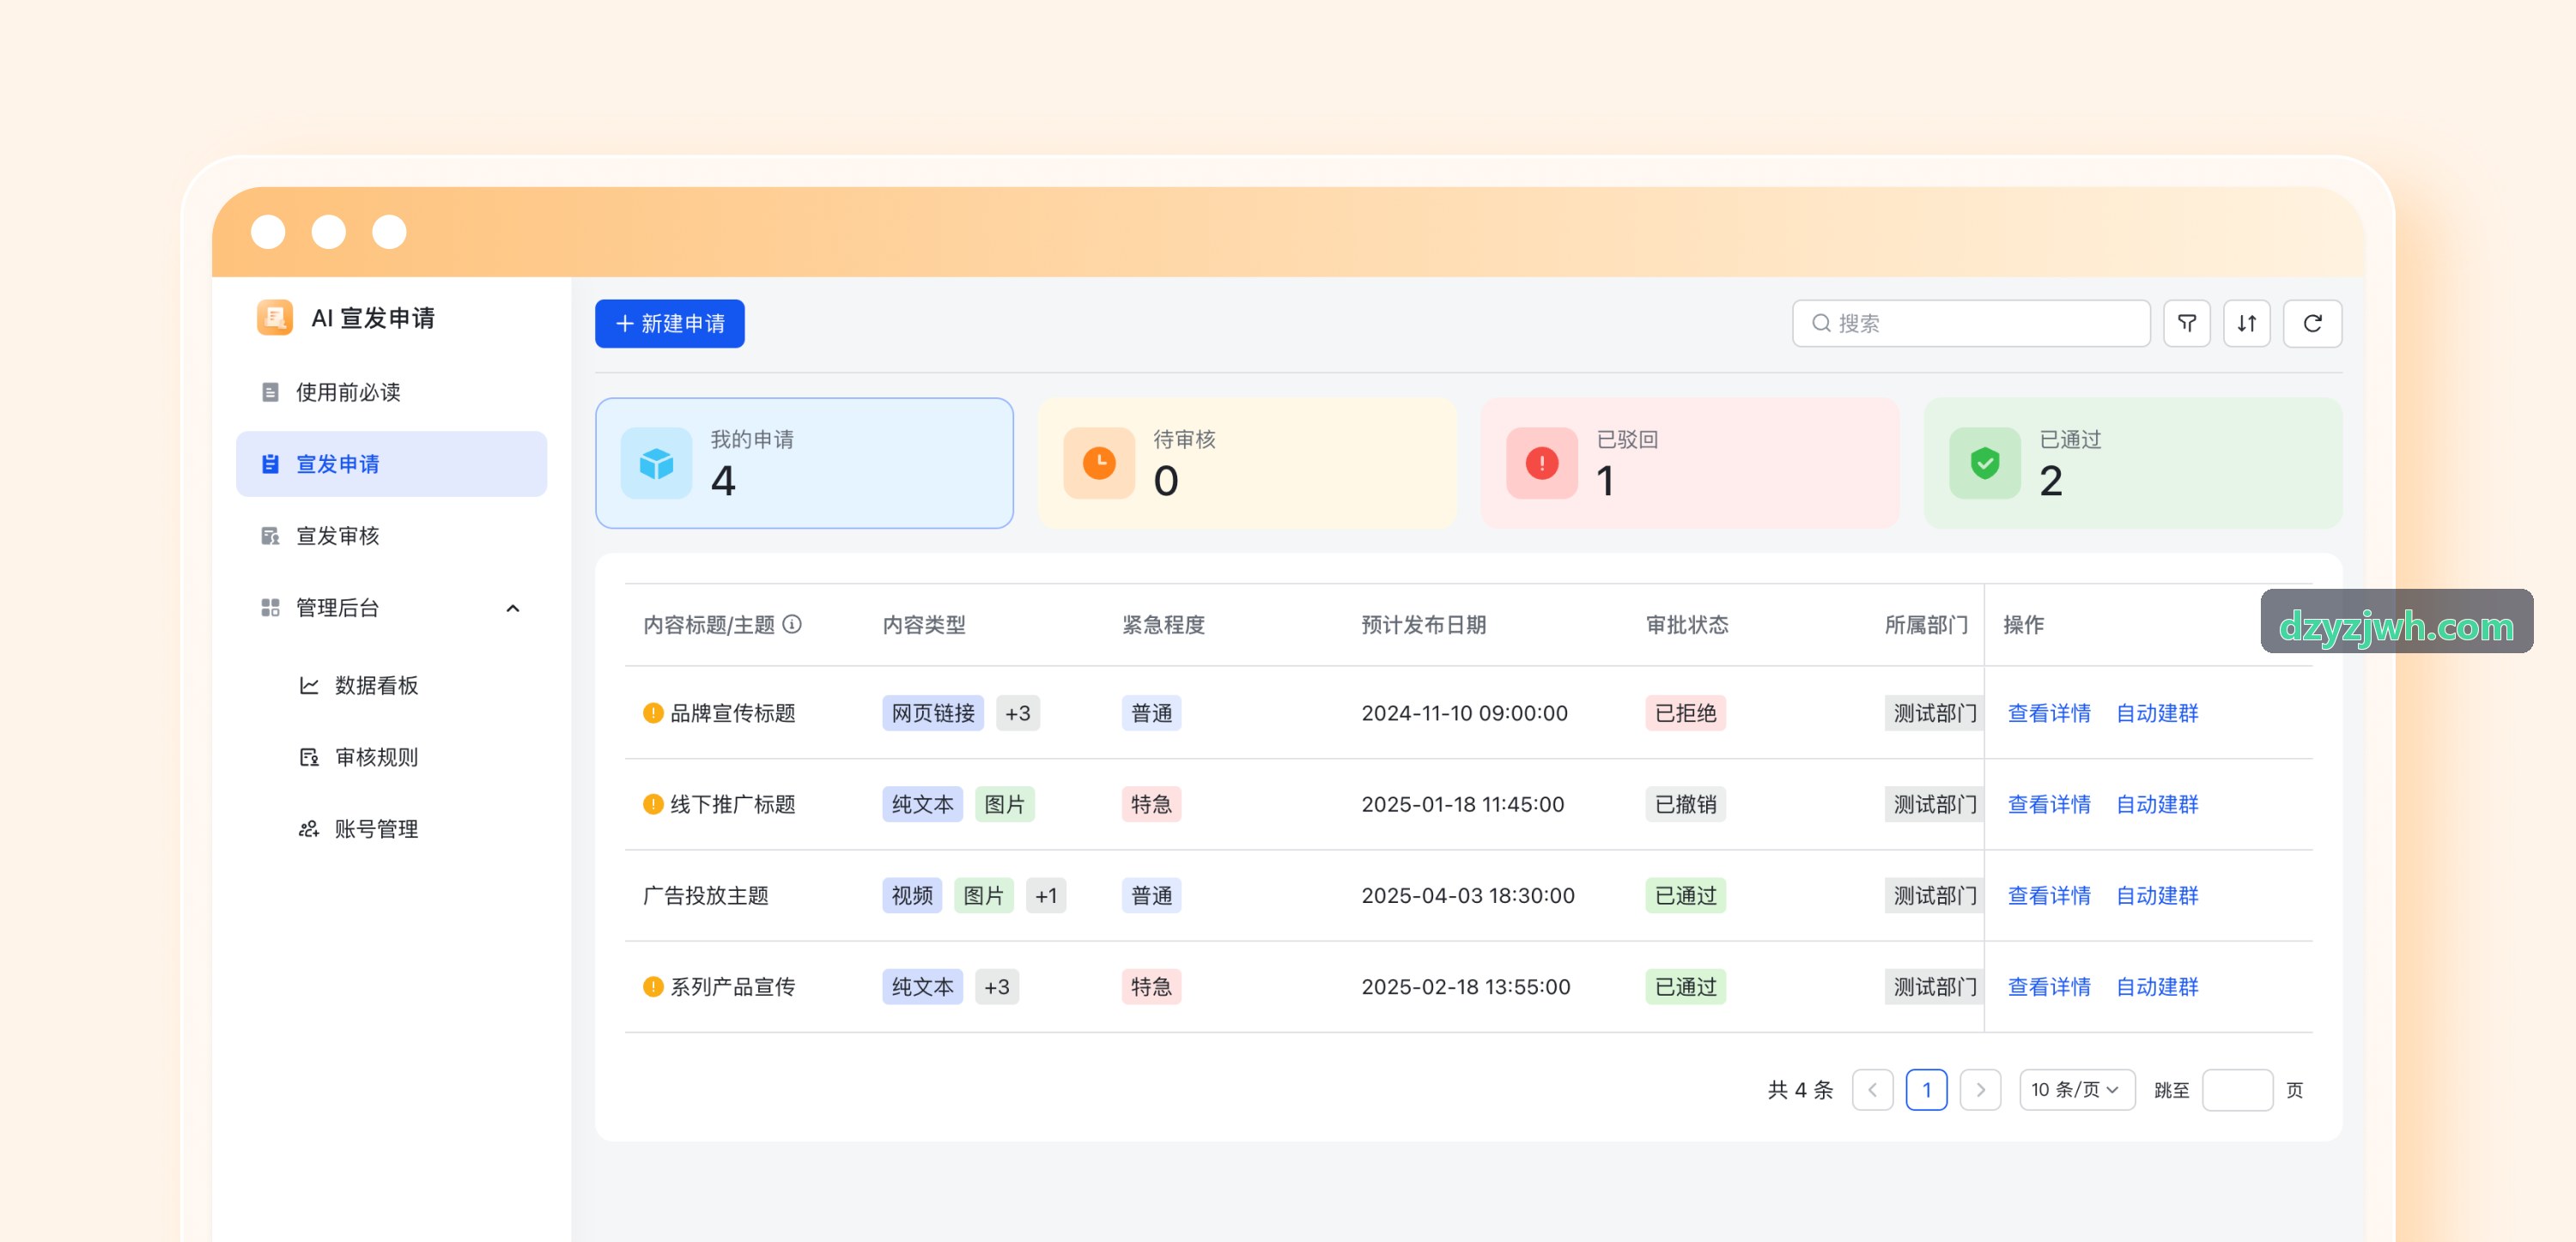
Task: Click 查看详情 for 广告投放主题
Action: click(x=2048, y=895)
